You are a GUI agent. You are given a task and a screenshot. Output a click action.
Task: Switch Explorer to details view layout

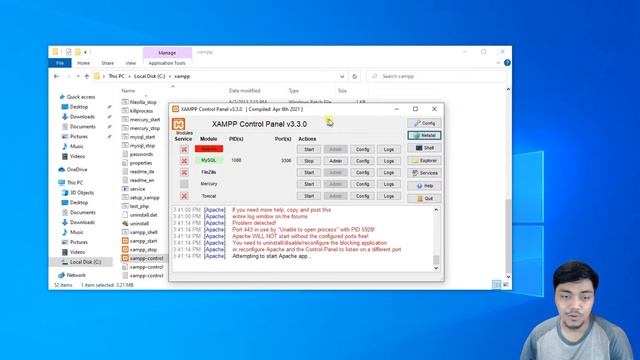(x=496, y=284)
